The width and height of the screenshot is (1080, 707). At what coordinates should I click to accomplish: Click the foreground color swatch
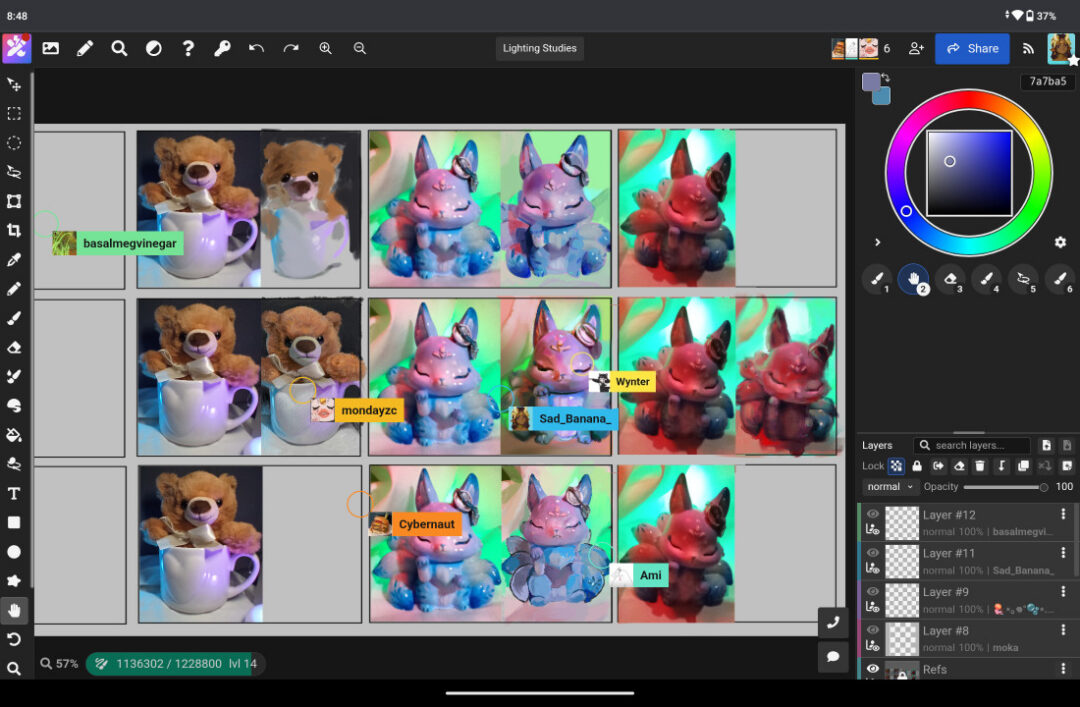(871, 82)
